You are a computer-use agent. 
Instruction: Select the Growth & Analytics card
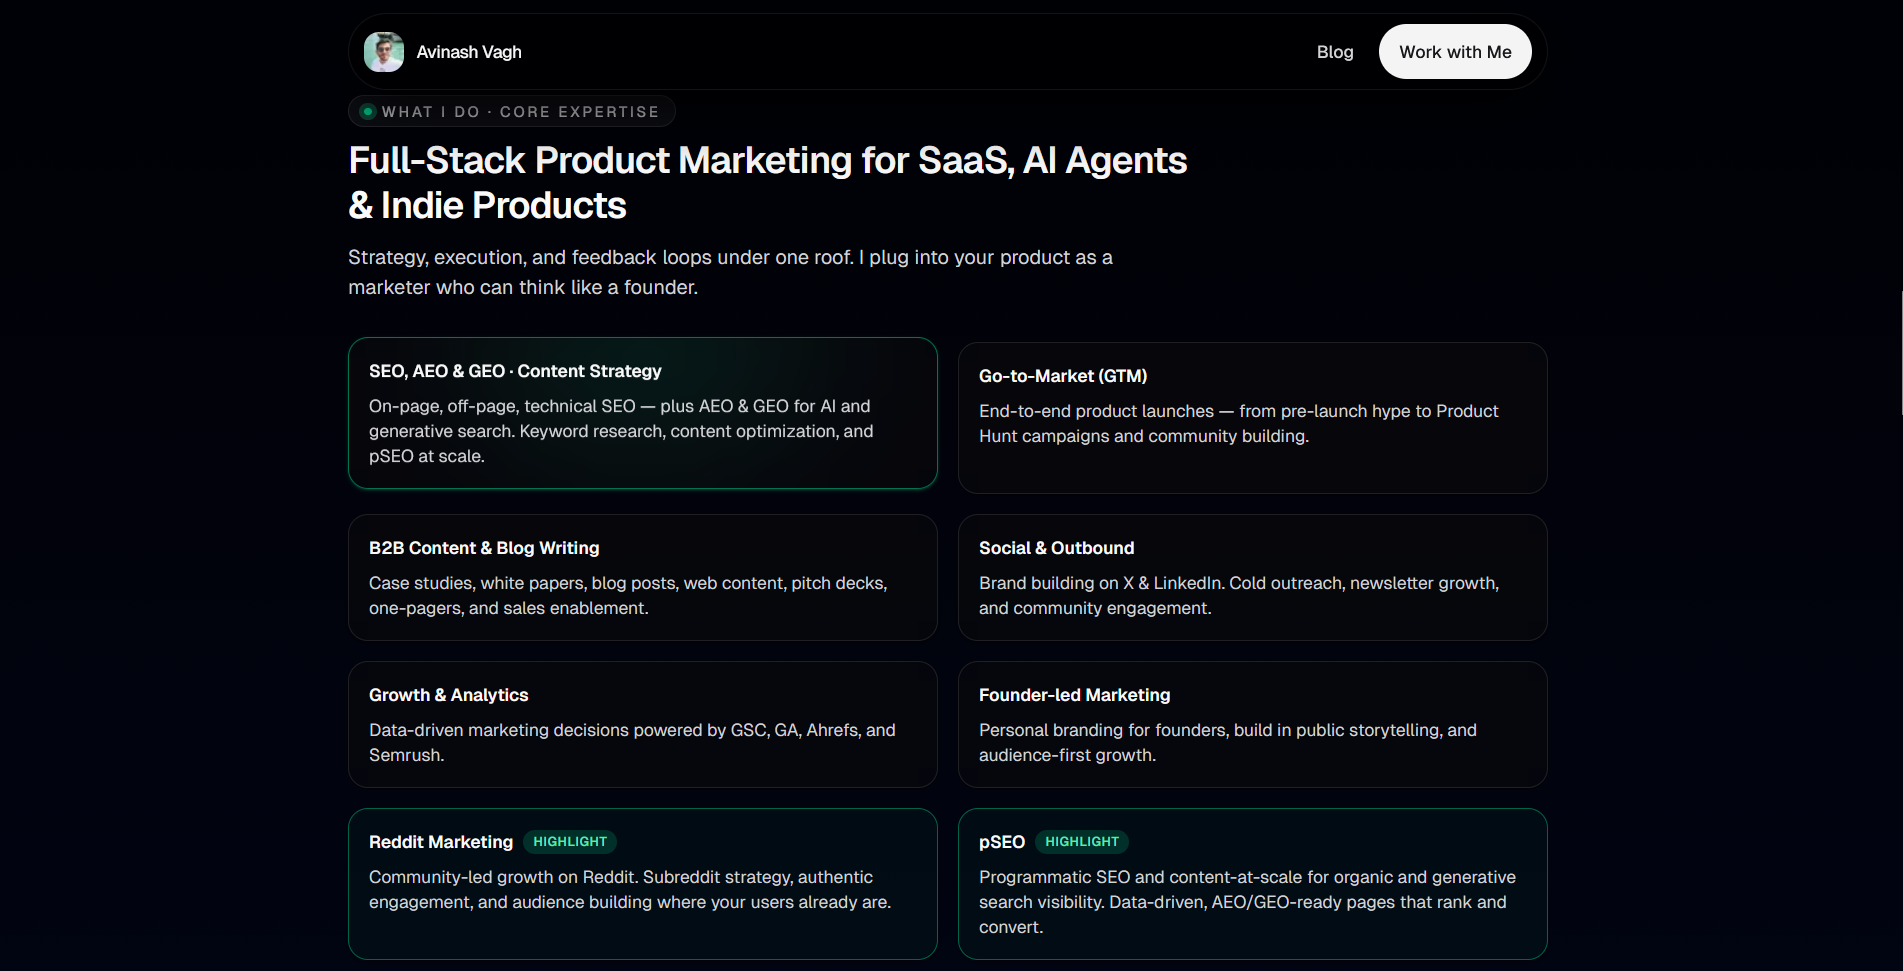point(642,724)
